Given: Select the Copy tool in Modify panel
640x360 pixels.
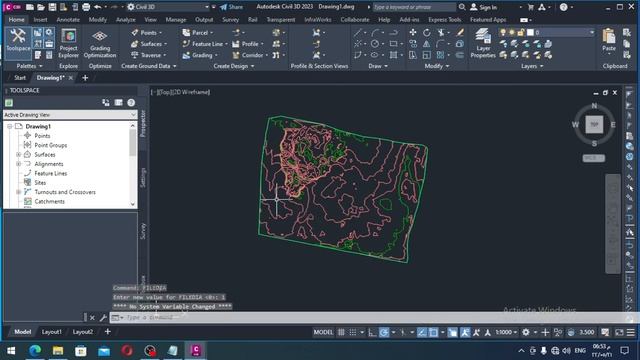Looking at the screenshot, I should (x=413, y=44).
